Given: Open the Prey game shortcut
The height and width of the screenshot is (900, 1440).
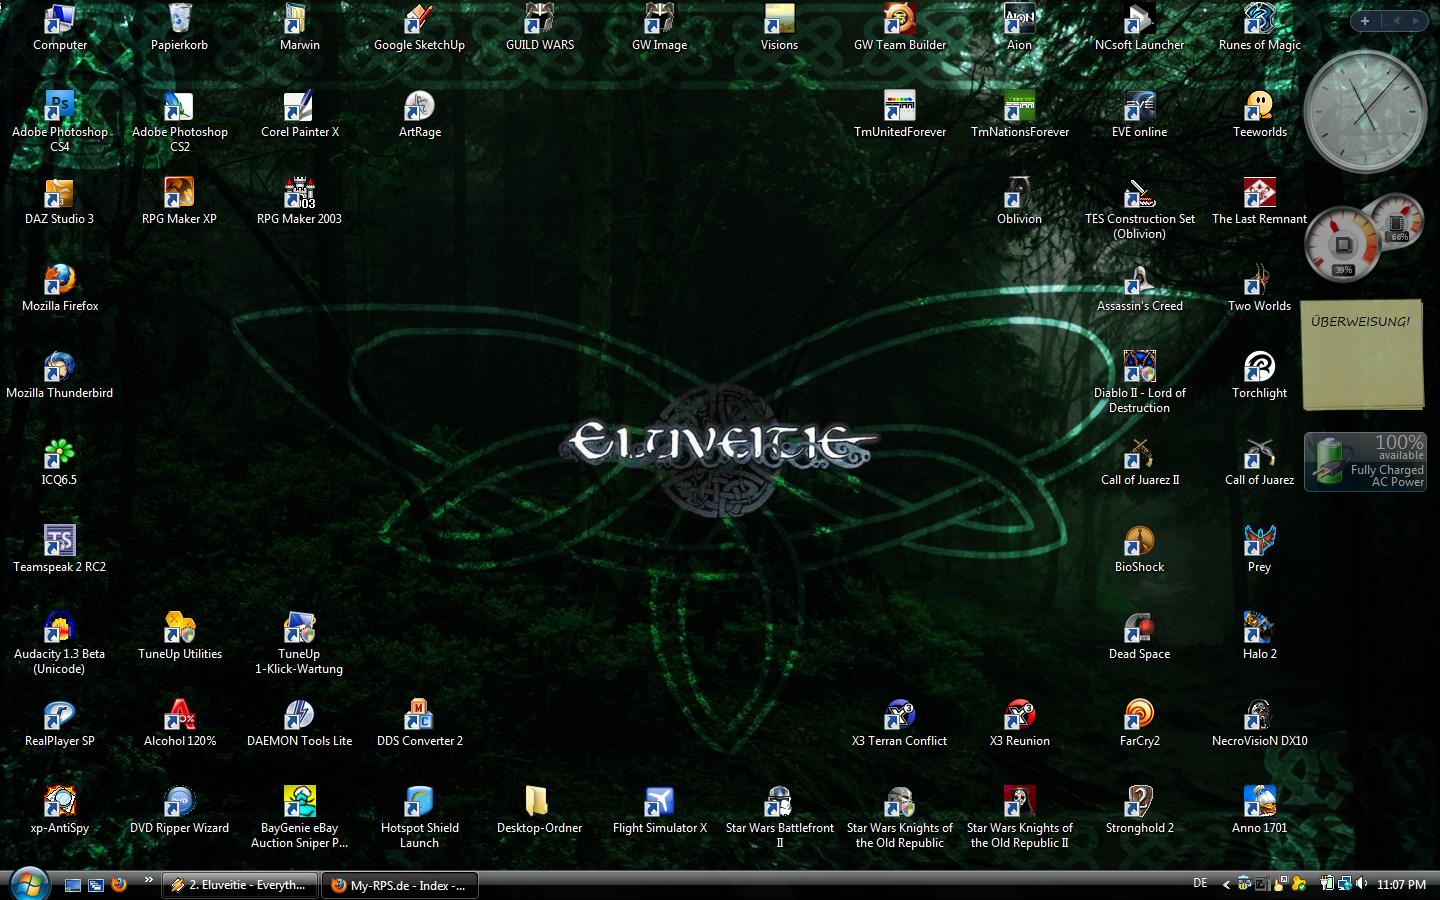Looking at the screenshot, I should (x=1260, y=549).
